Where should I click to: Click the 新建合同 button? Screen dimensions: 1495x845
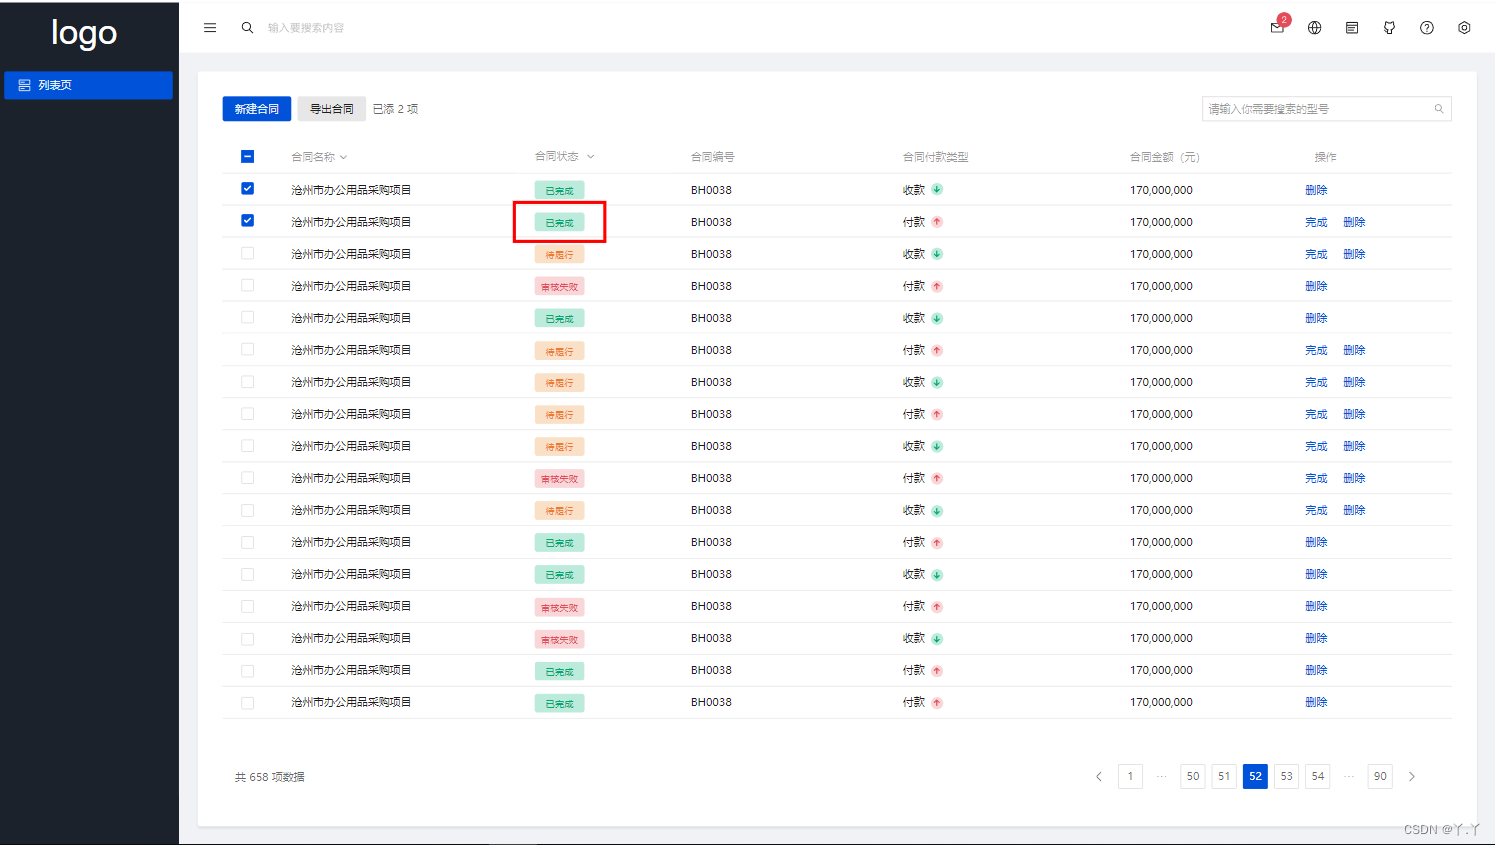coord(257,109)
